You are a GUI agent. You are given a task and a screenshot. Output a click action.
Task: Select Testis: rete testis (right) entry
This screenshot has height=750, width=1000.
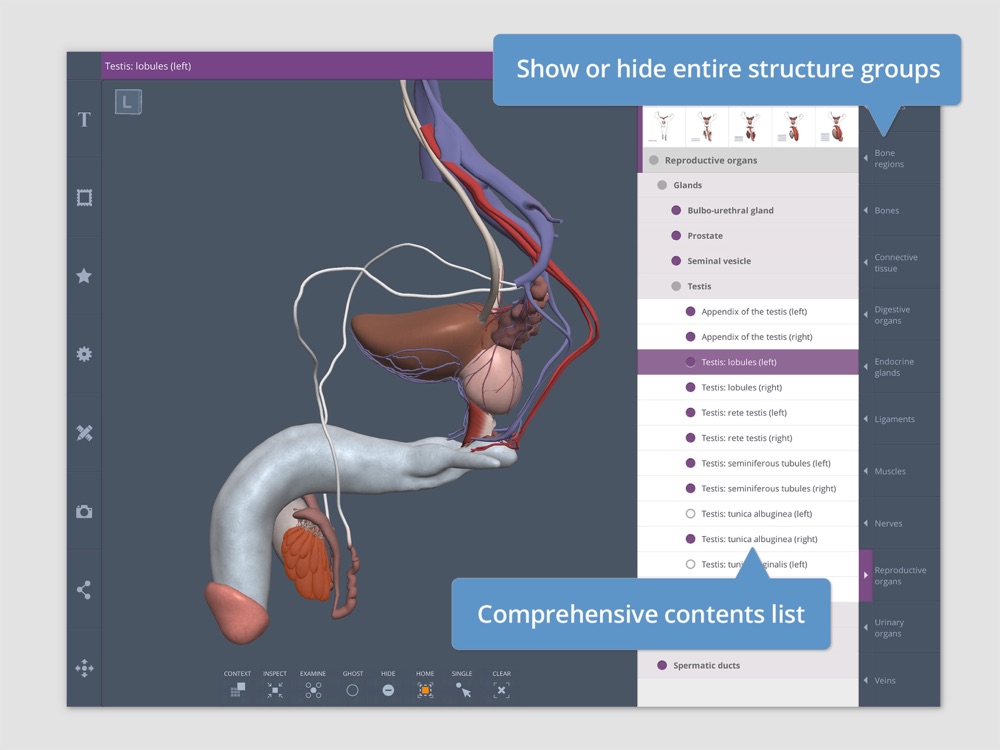click(x=748, y=438)
